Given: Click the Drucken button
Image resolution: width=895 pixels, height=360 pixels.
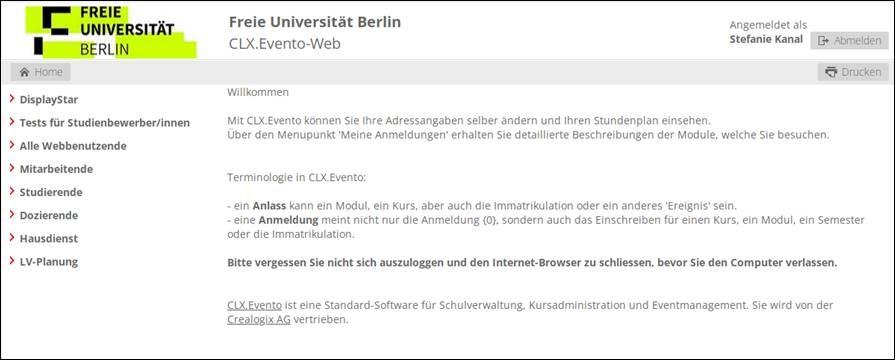Looking at the screenshot, I should click(x=853, y=72).
